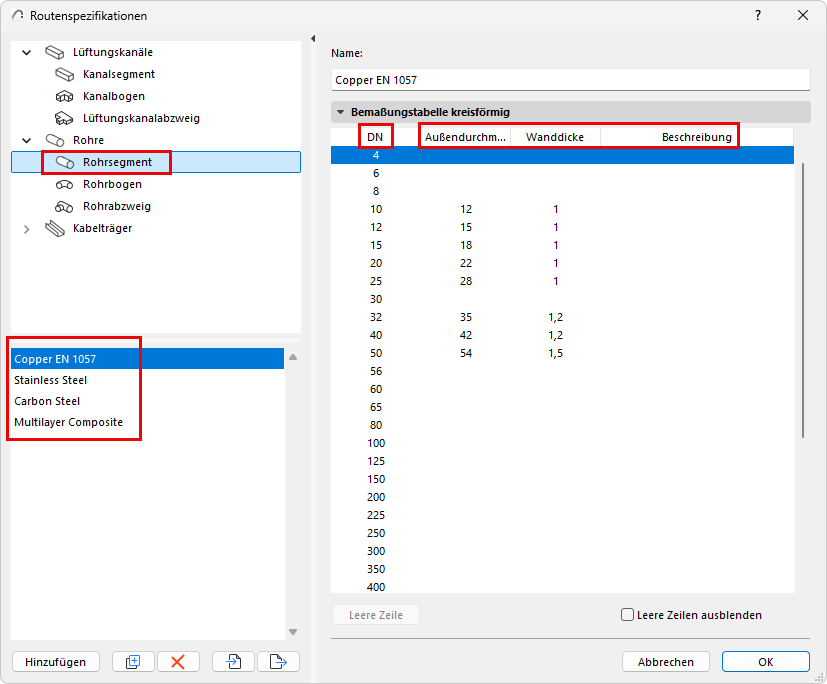Click outer diameter cell 42
Image resolution: width=827 pixels, height=684 pixels.
[466, 335]
